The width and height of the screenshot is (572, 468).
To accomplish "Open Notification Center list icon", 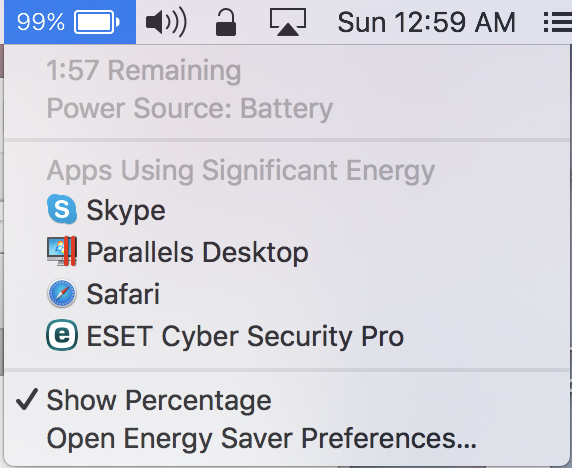I will [557, 22].
